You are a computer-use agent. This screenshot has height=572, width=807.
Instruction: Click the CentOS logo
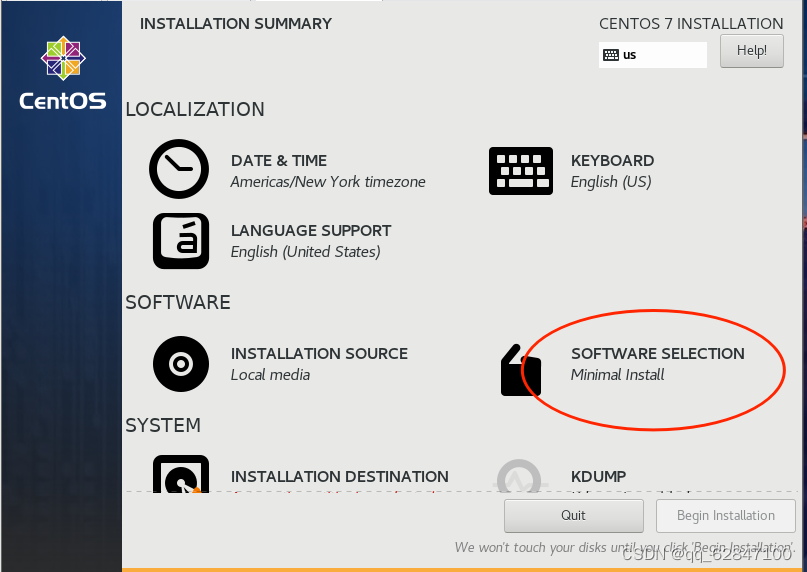(63, 73)
